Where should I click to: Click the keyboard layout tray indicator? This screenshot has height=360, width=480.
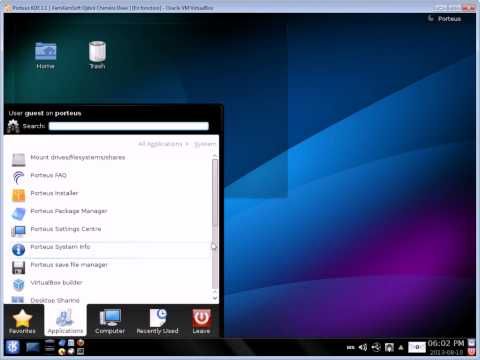[351, 348]
